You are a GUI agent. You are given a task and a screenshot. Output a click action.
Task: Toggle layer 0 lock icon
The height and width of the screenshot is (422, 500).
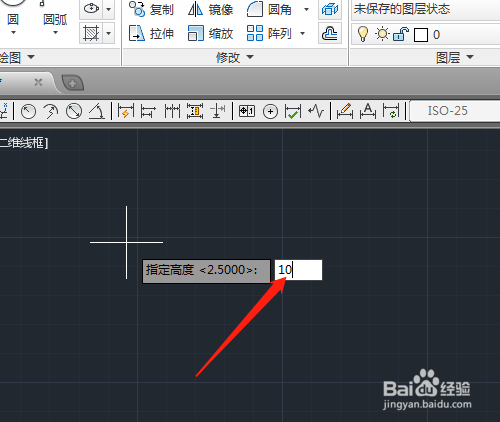point(401,34)
